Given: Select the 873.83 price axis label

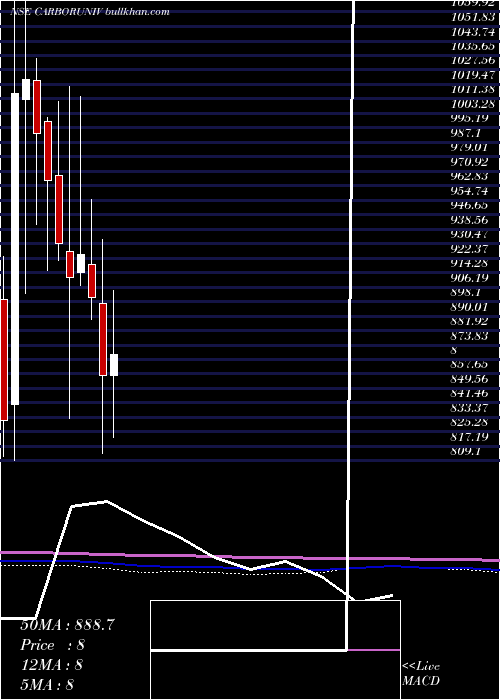Looking at the screenshot, I should [470, 336].
